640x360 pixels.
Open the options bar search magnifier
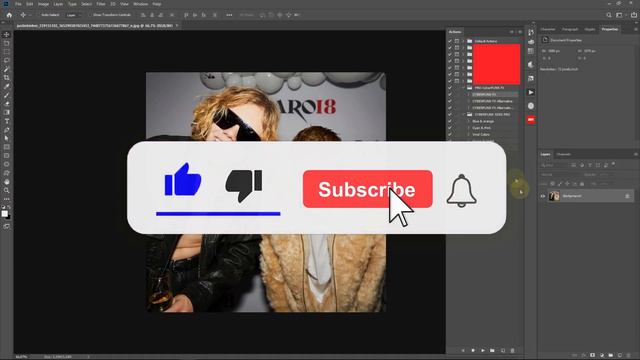coord(609,15)
